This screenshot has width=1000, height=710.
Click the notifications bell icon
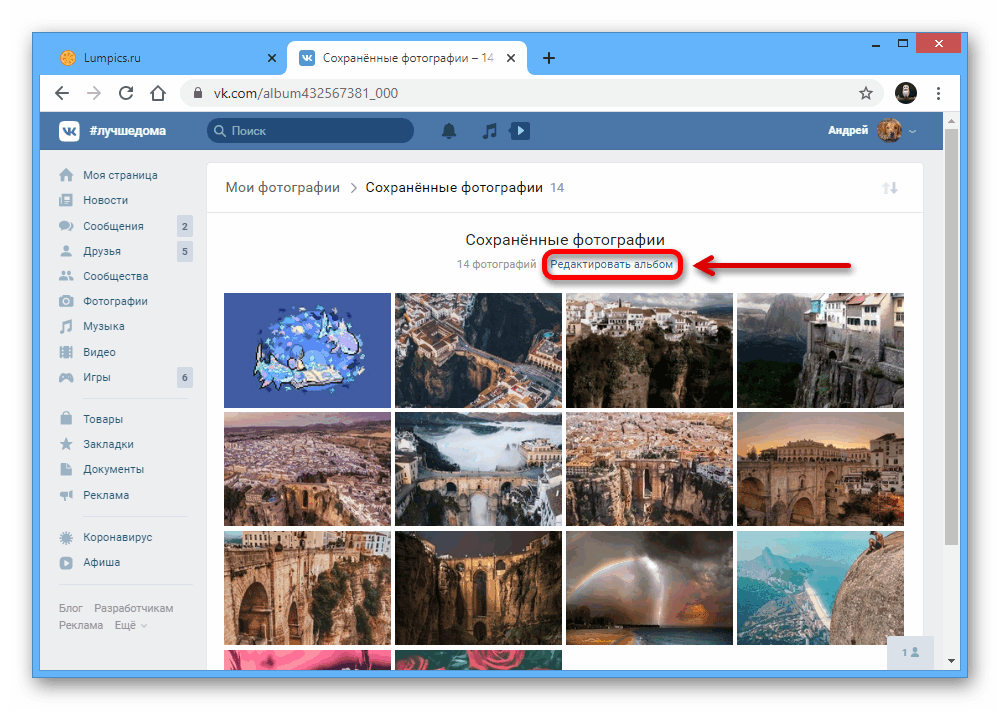point(449,131)
